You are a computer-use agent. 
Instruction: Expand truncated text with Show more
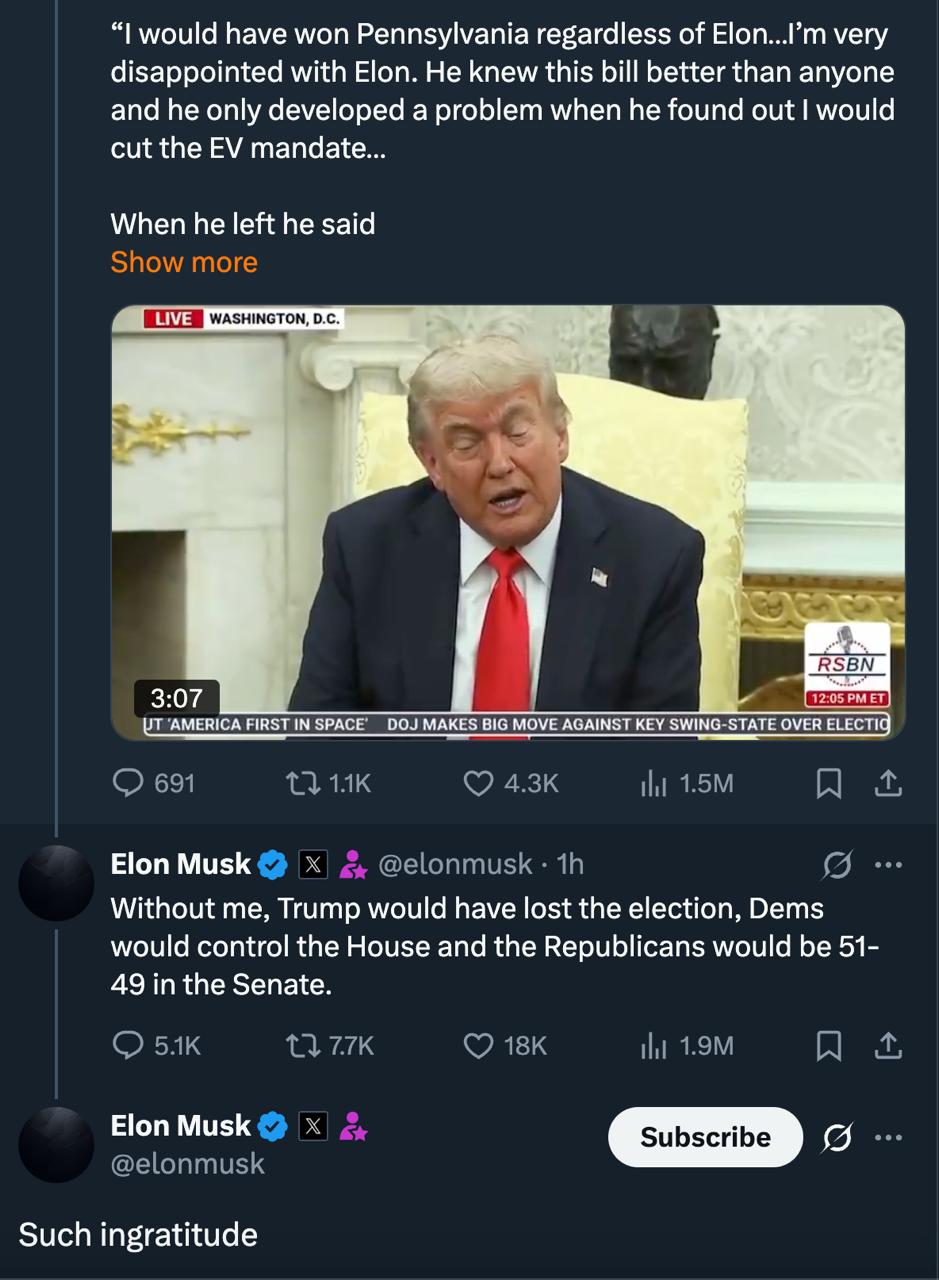click(184, 262)
